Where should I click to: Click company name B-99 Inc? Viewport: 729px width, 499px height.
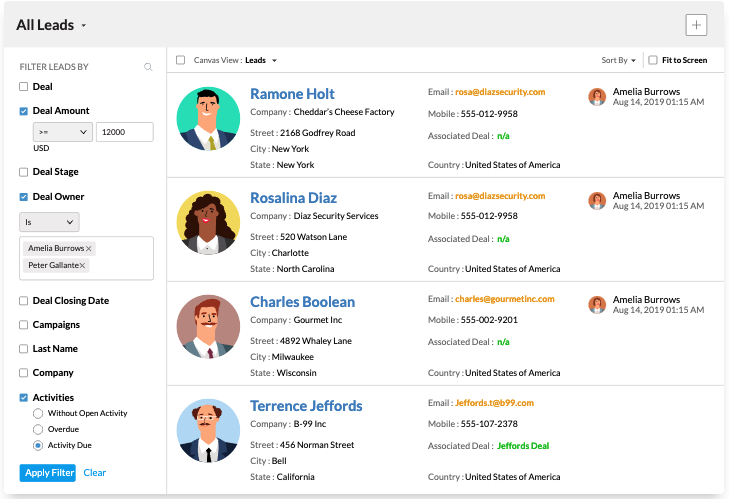pyautogui.click(x=310, y=424)
